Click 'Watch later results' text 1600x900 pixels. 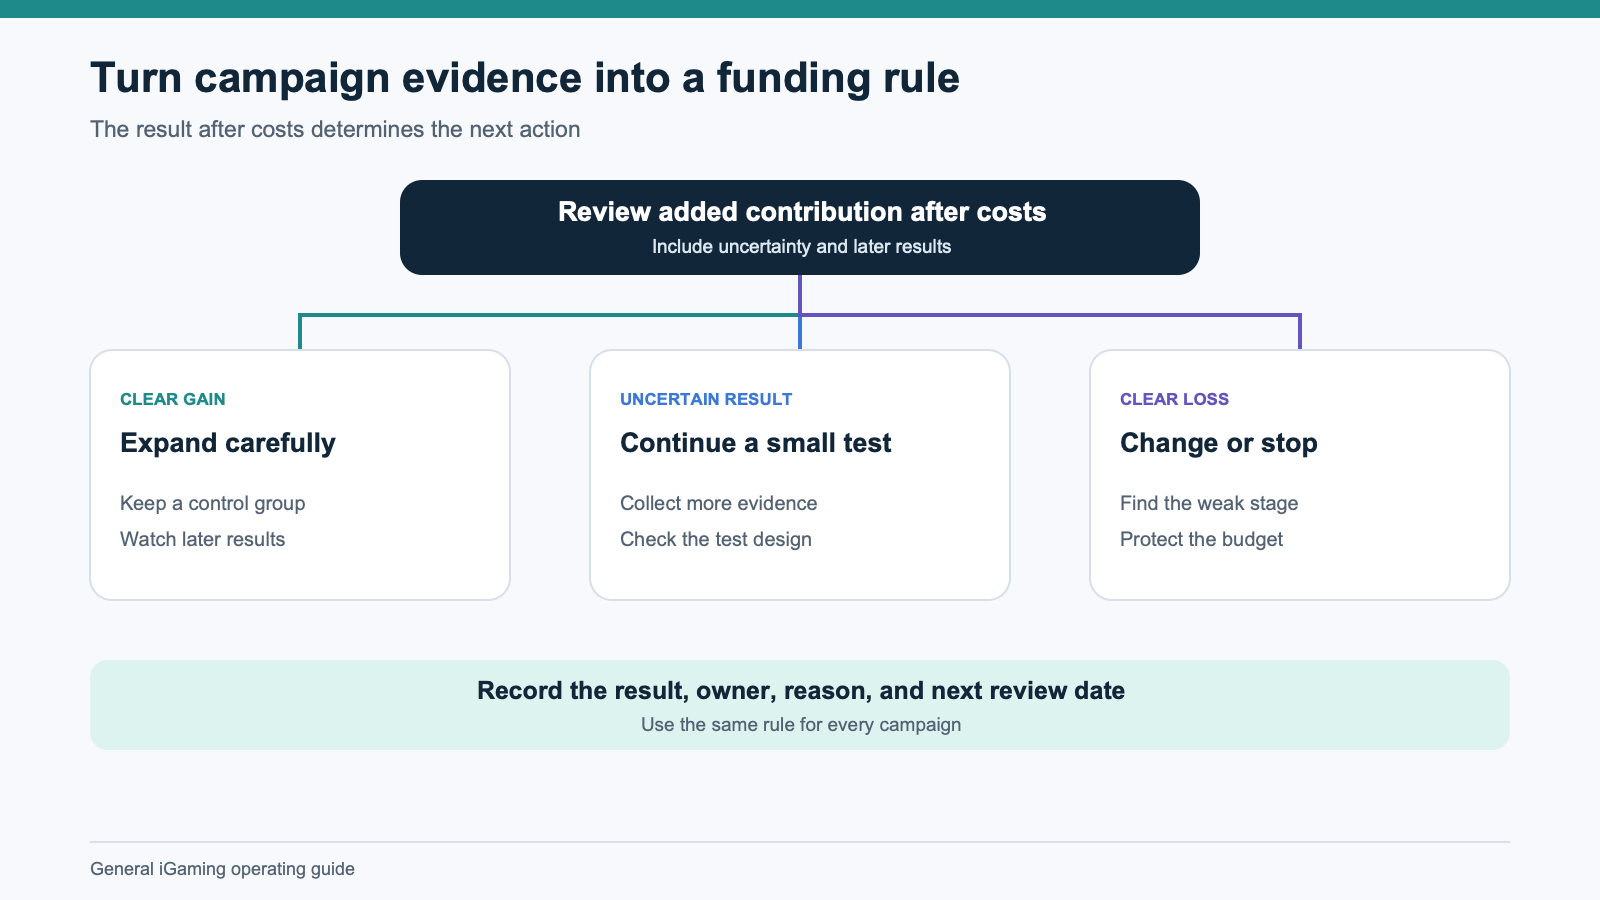[x=203, y=540]
